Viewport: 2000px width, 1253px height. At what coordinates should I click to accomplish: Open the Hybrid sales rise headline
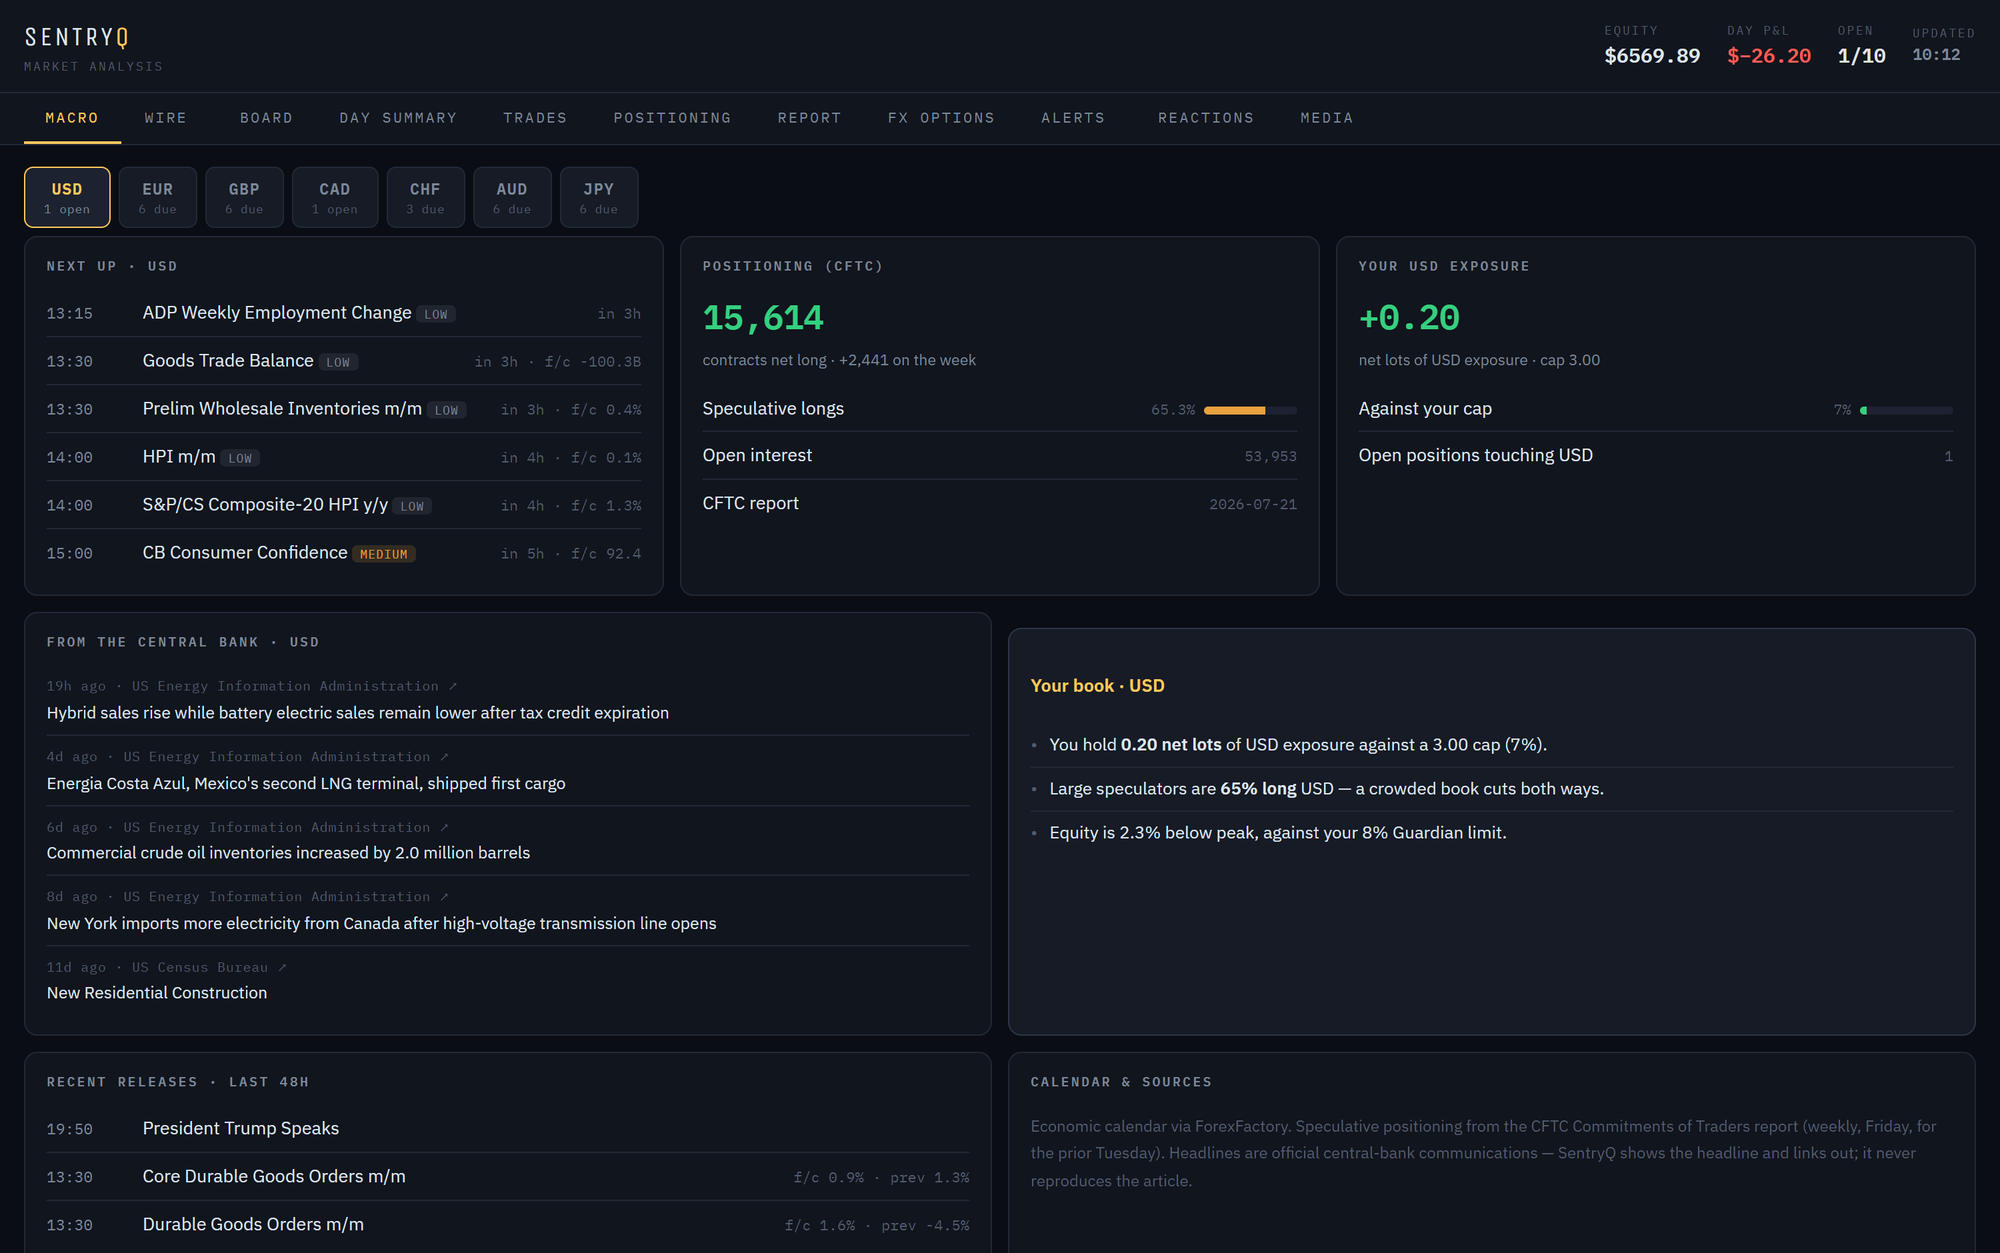click(x=357, y=713)
